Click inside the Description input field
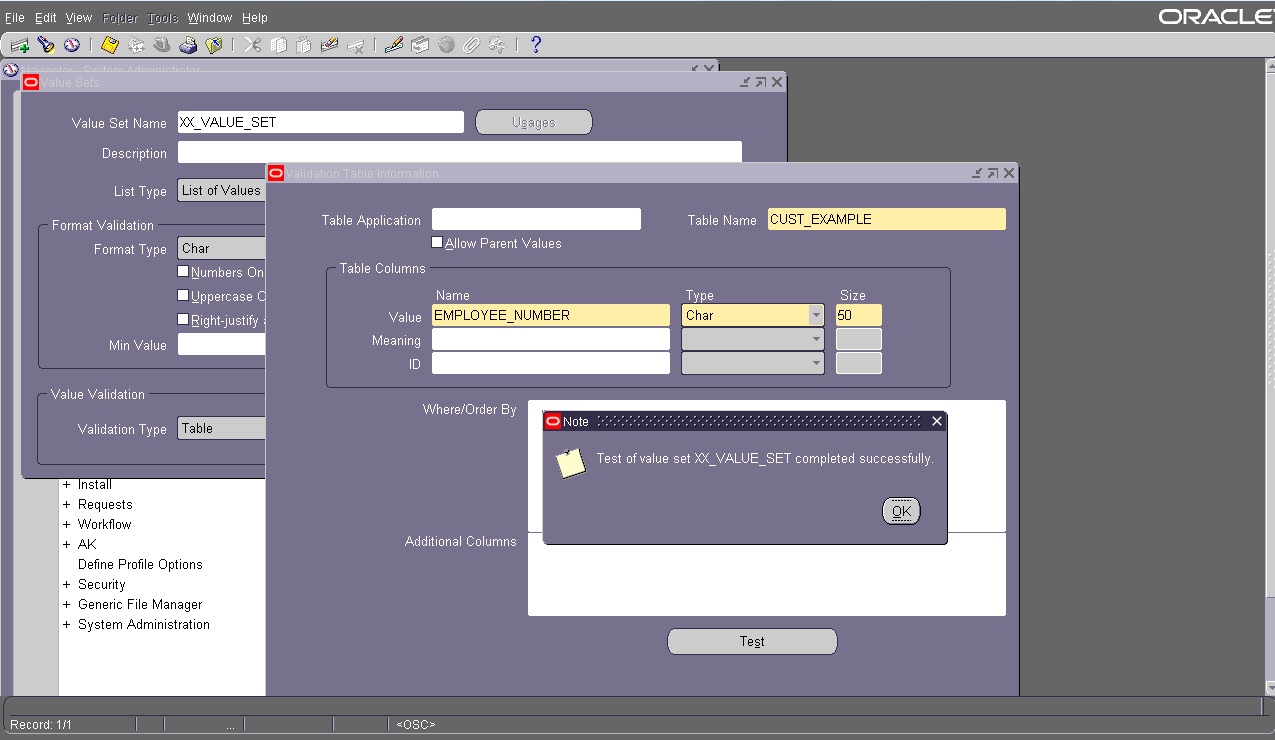The height and width of the screenshot is (740, 1275). coord(400,151)
